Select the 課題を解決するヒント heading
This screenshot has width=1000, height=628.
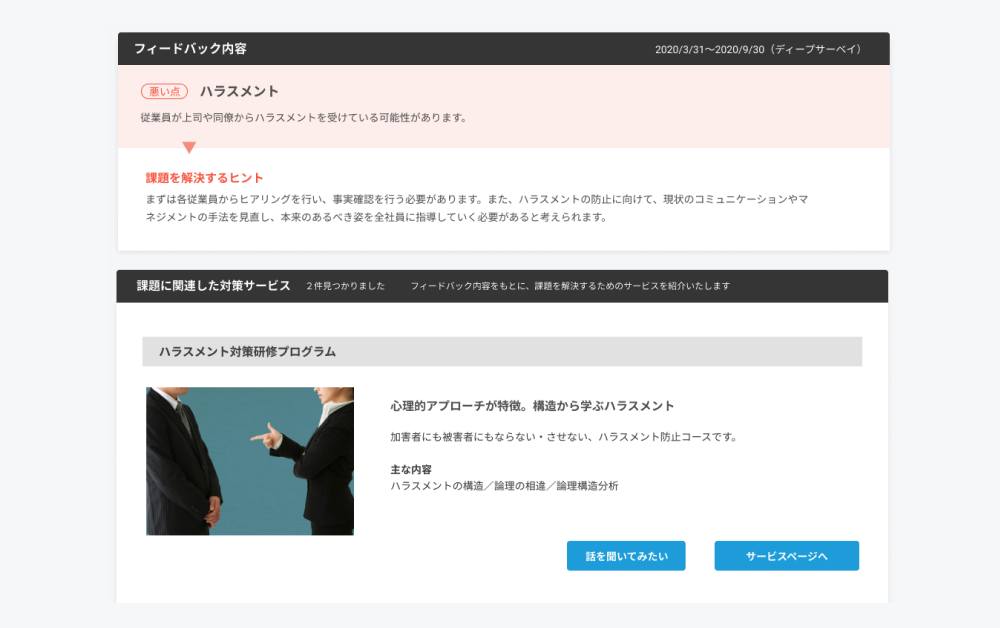tap(204, 178)
